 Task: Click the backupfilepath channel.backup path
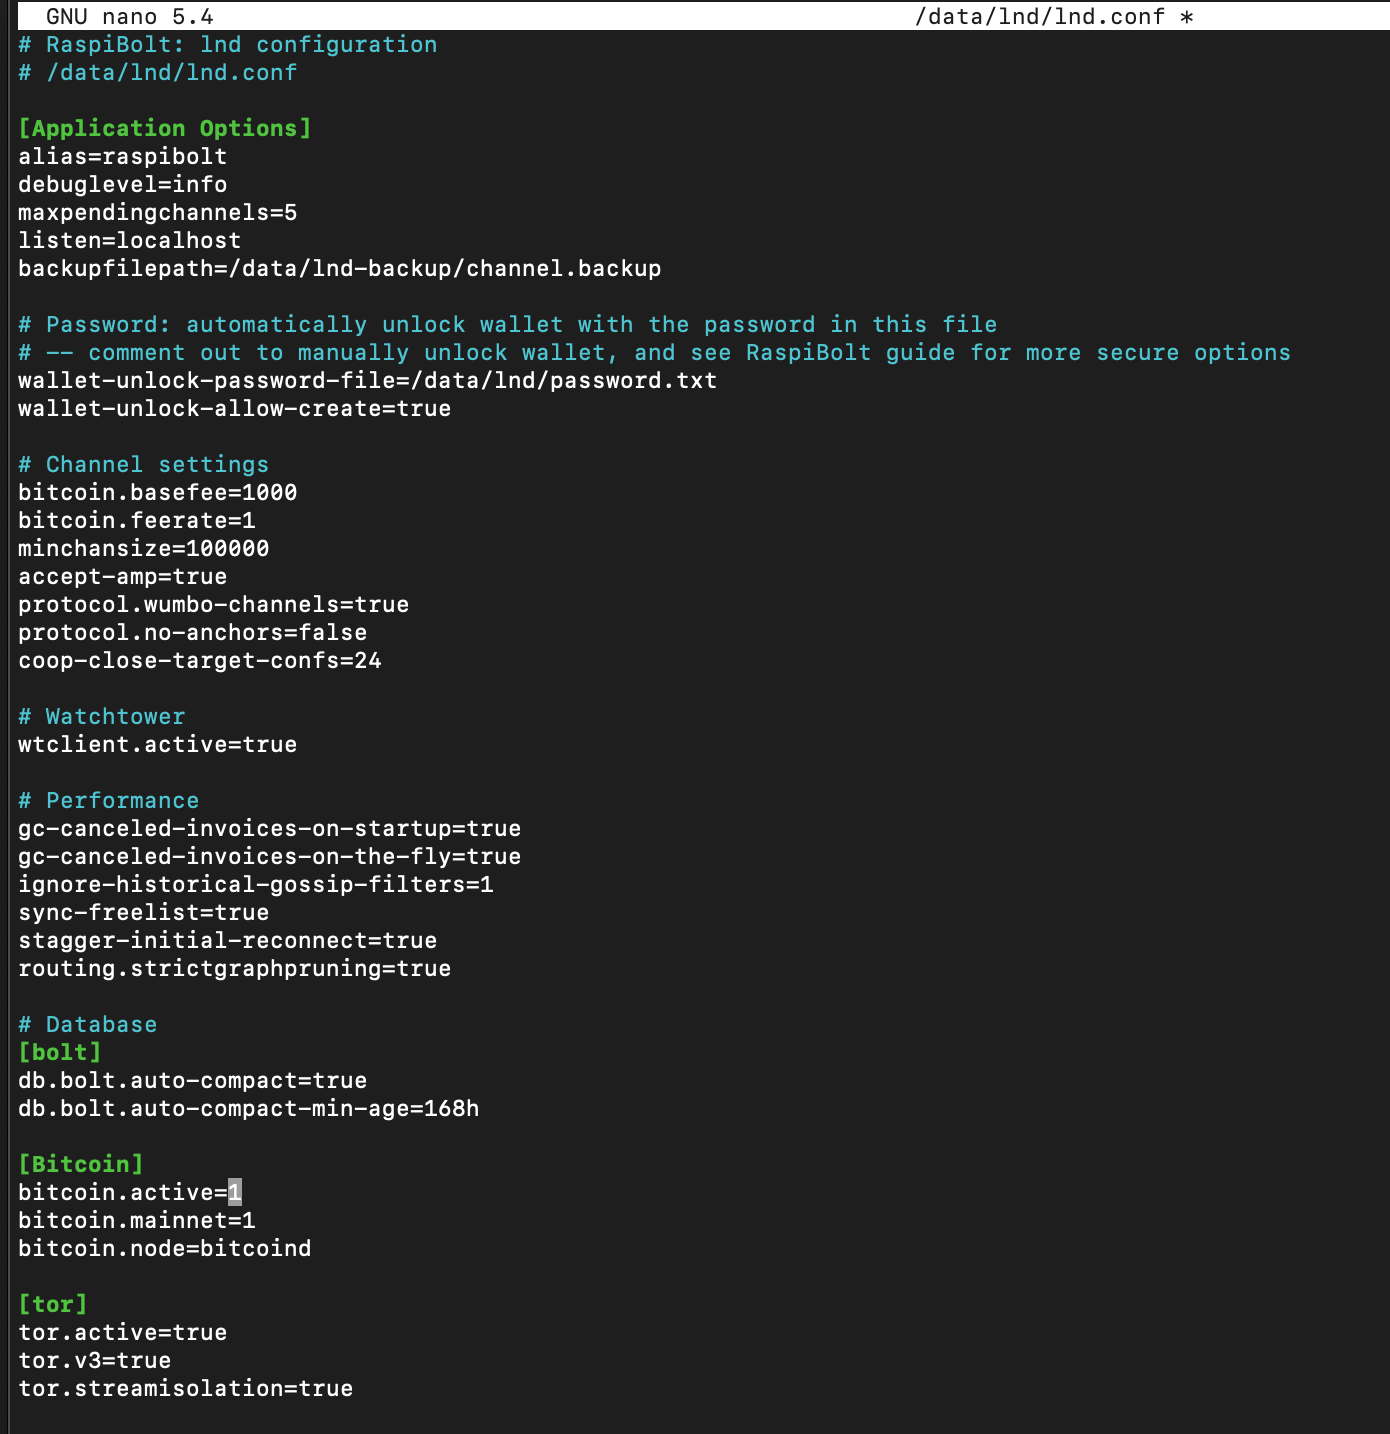339,268
